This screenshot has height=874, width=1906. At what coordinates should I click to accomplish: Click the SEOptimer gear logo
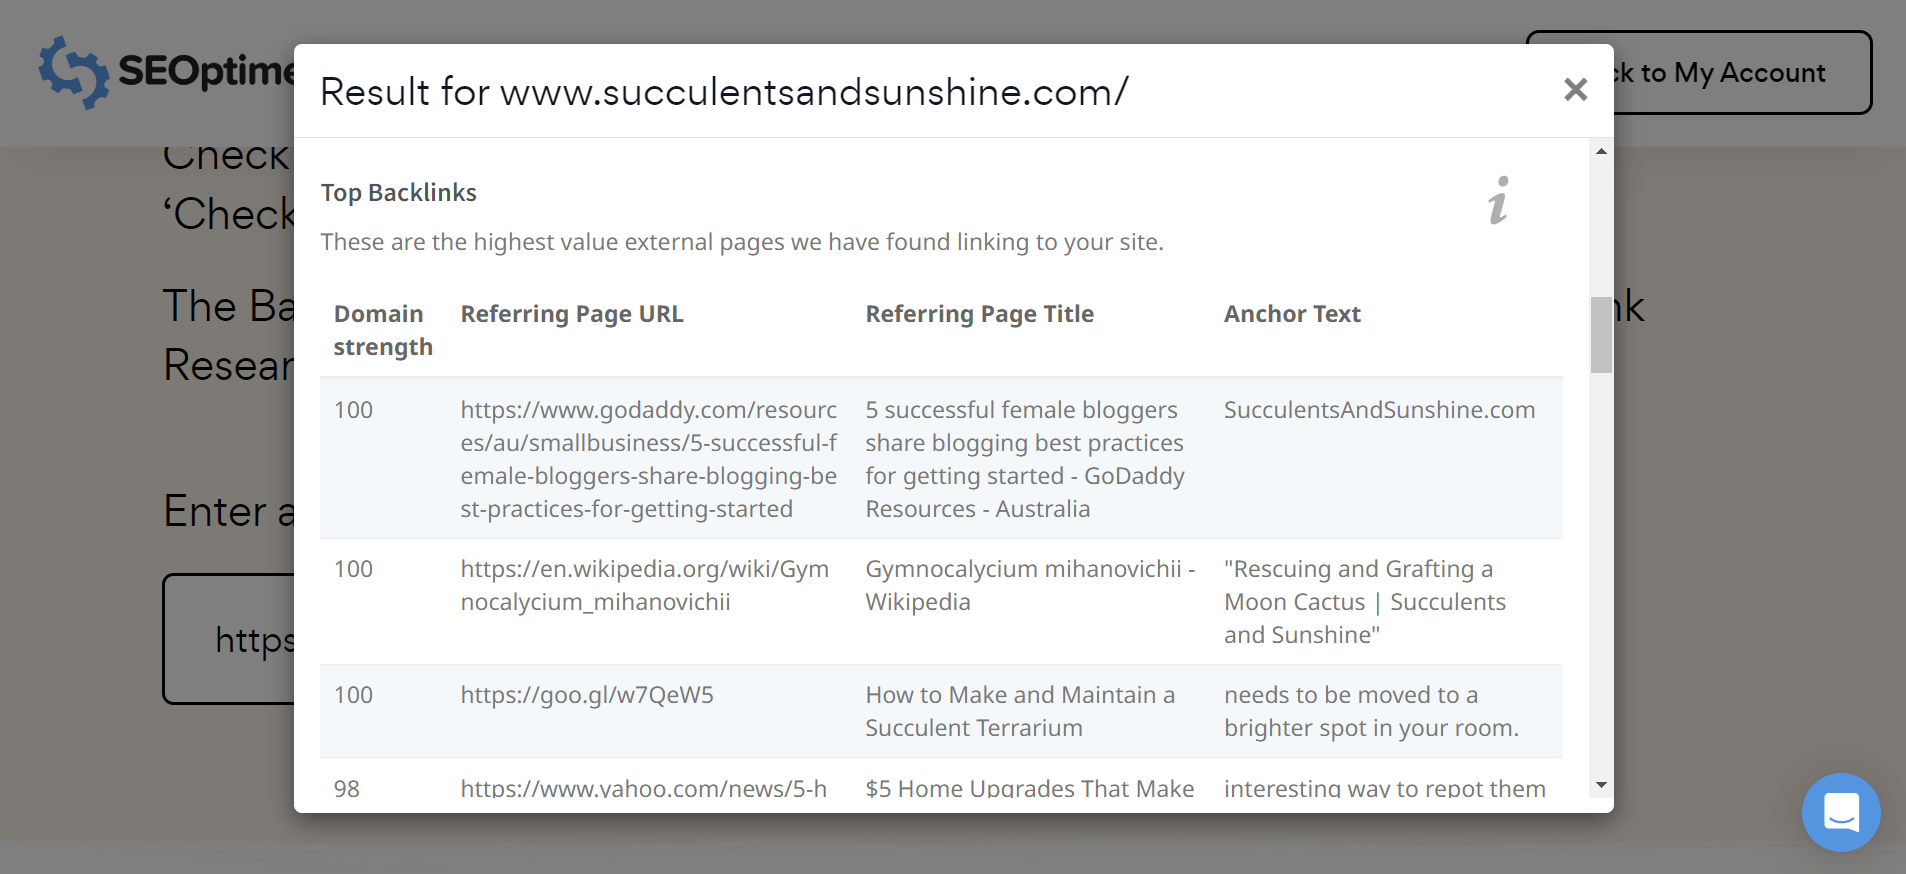(x=75, y=70)
